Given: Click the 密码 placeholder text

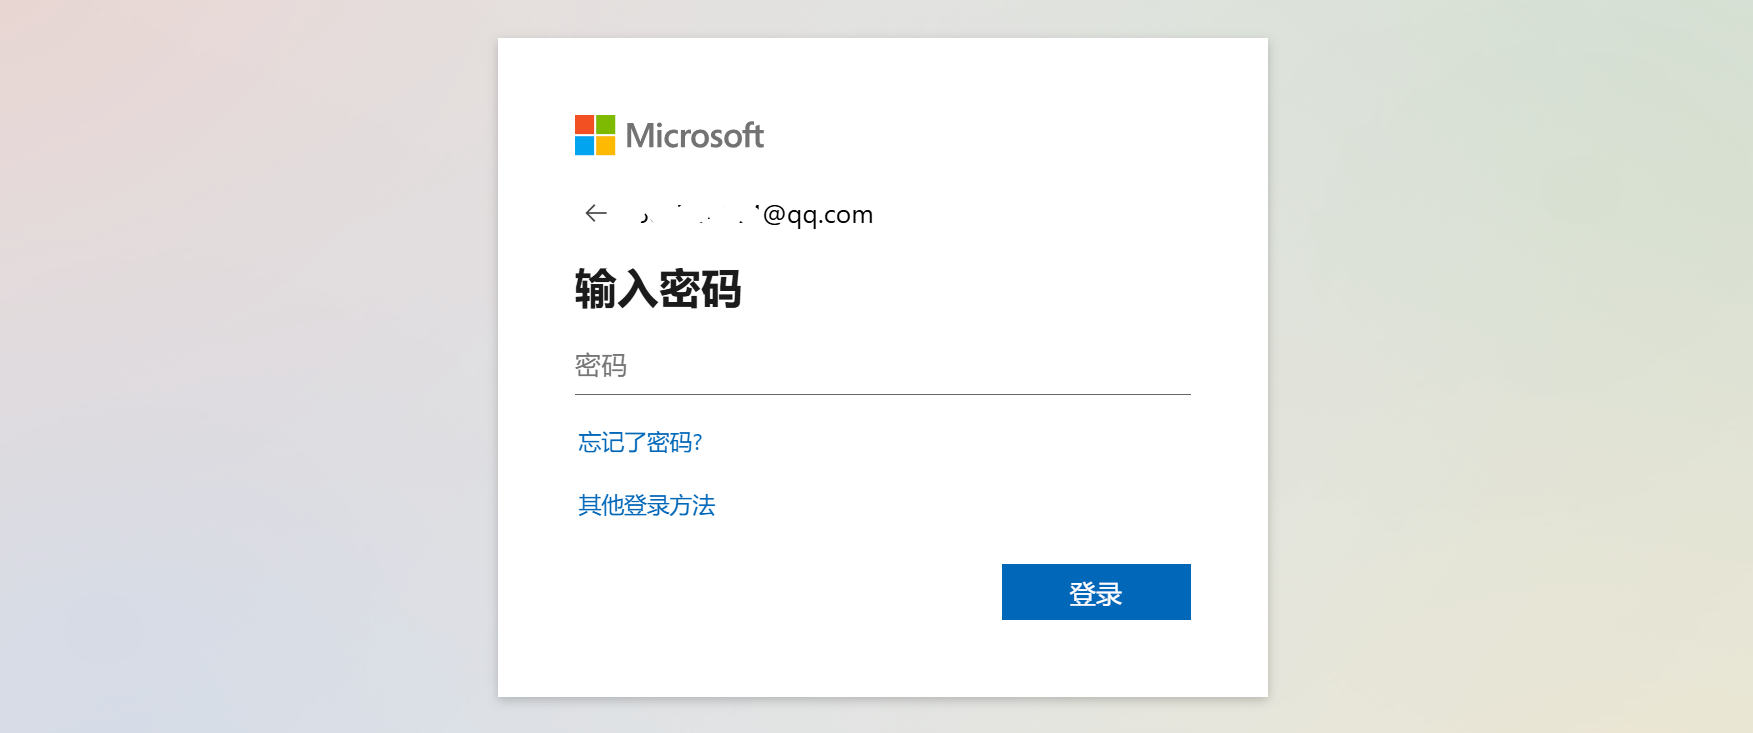Looking at the screenshot, I should click(x=601, y=366).
